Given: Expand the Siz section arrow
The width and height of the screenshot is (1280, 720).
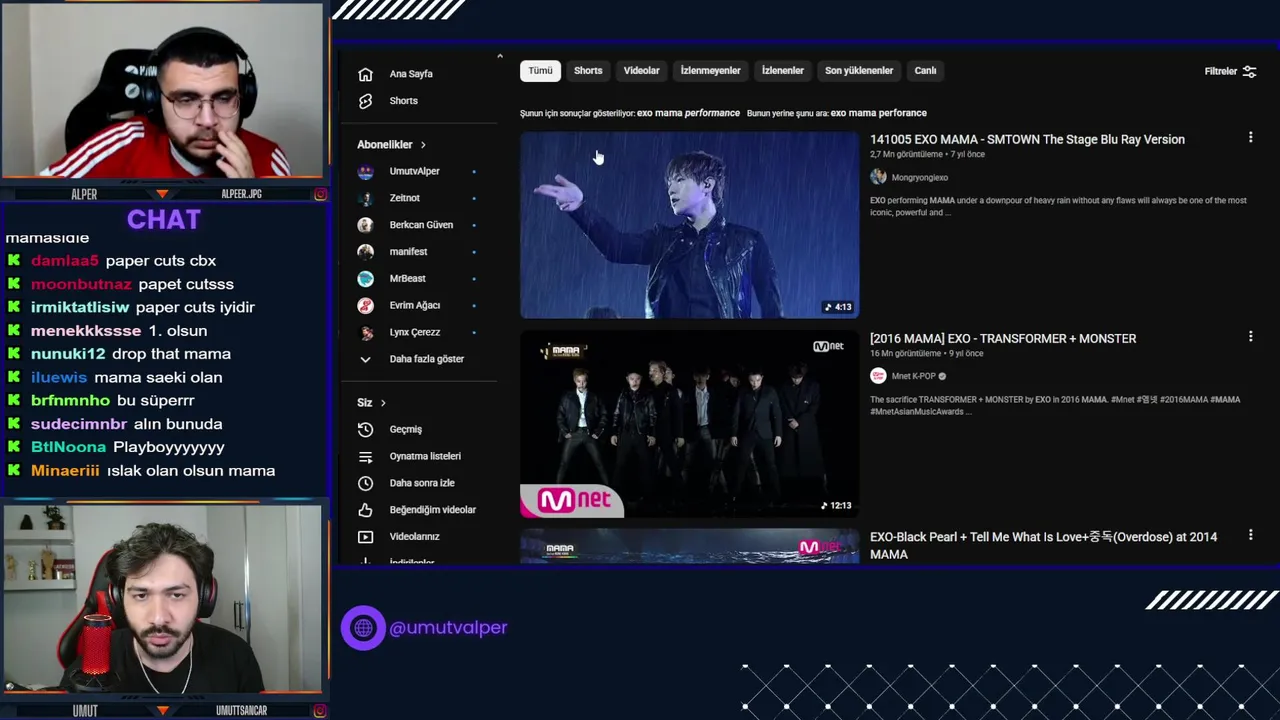Looking at the screenshot, I should click(x=383, y=403).
